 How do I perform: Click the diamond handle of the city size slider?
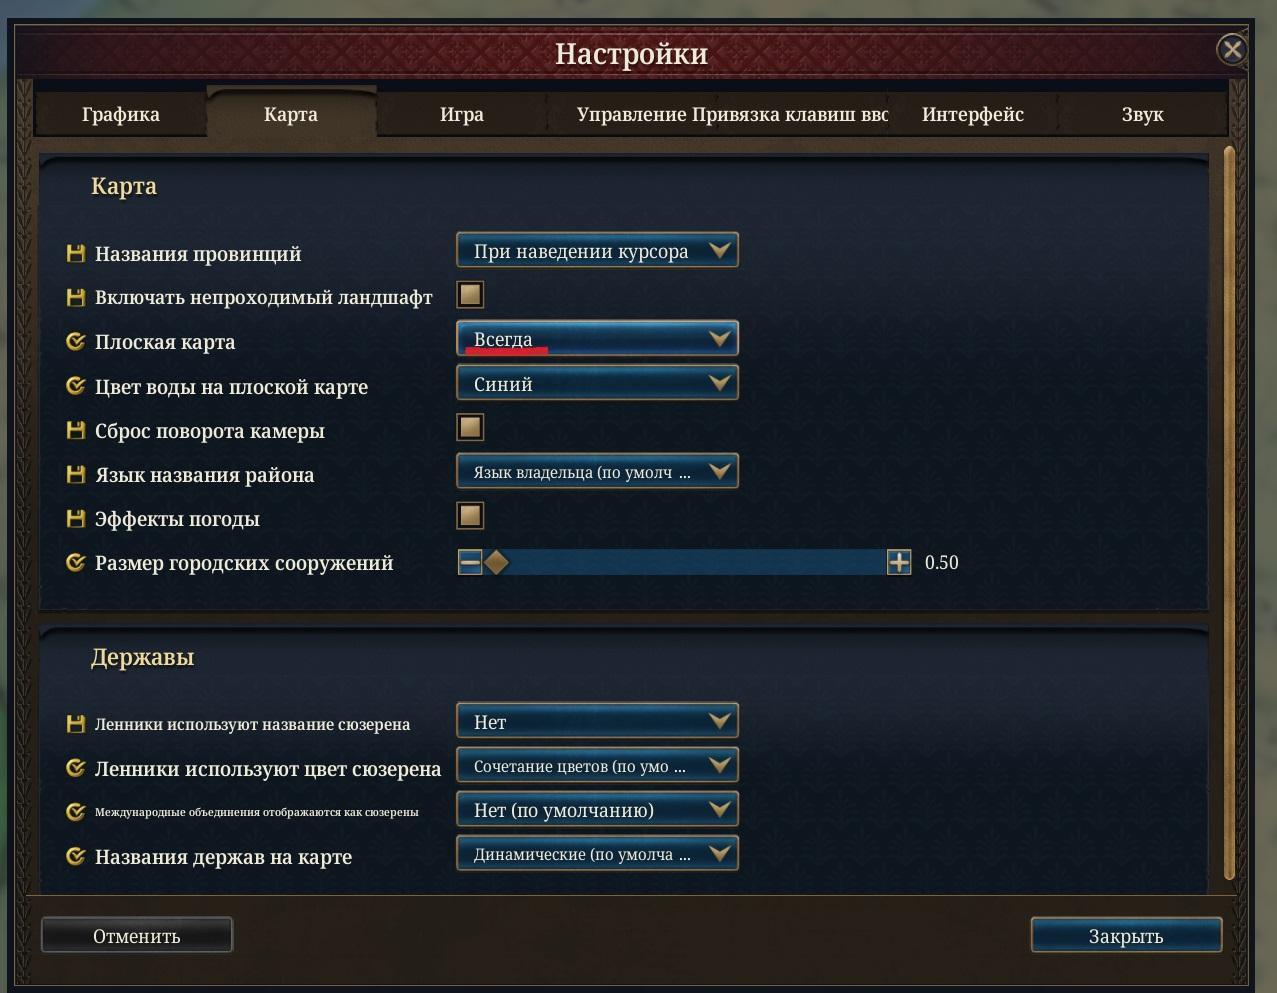(x=496, y=562)
